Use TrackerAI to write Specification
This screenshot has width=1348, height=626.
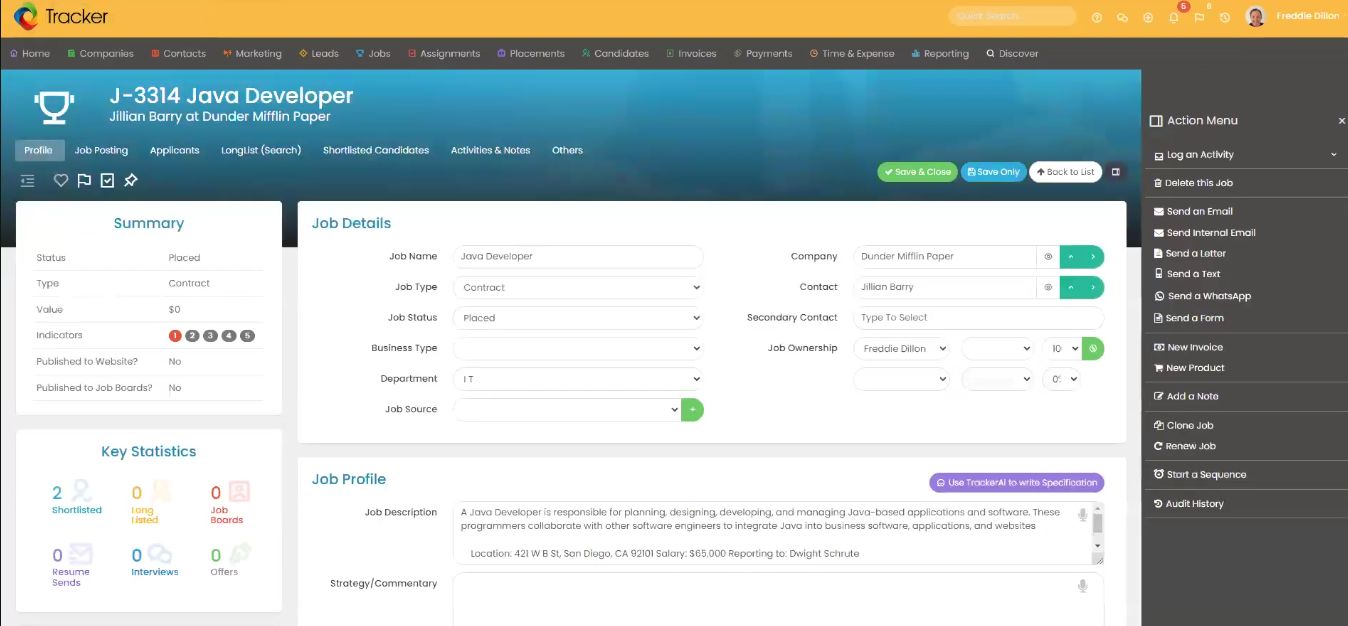pos(1016,482)
